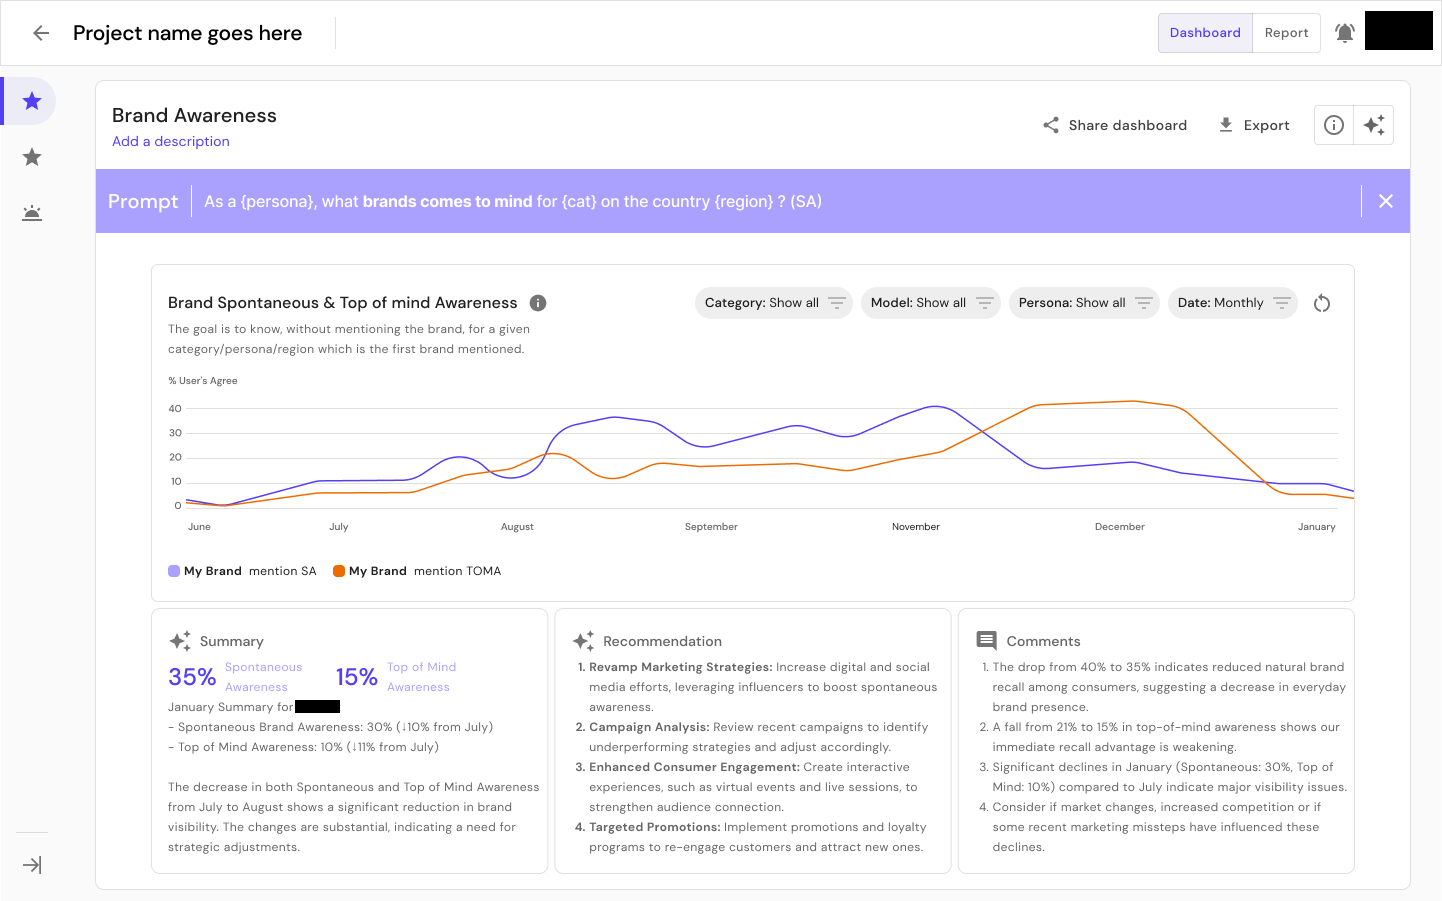Screen dimensions: 1442x901
Task: Open the info panel via the circled-i icon
Action: tap(1333, 124)
